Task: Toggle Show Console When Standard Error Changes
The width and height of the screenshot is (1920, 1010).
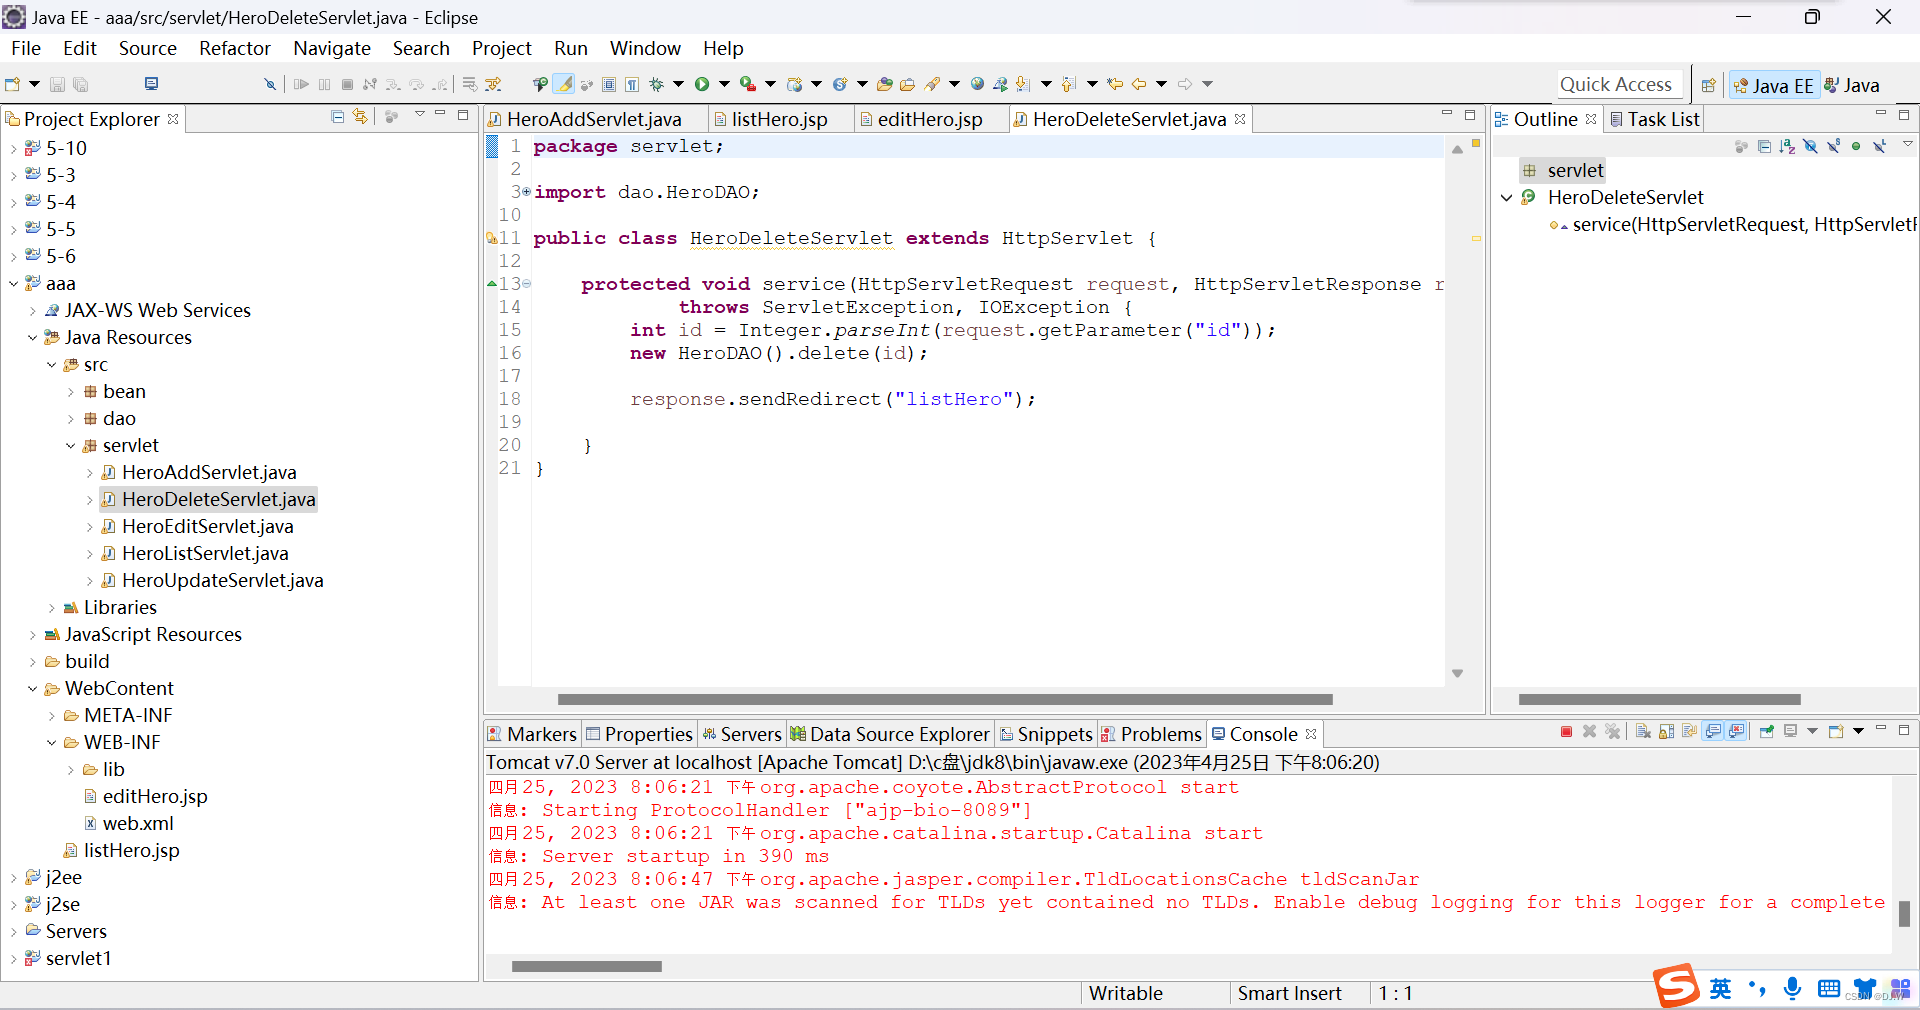Action: [x=1737, y=732]
